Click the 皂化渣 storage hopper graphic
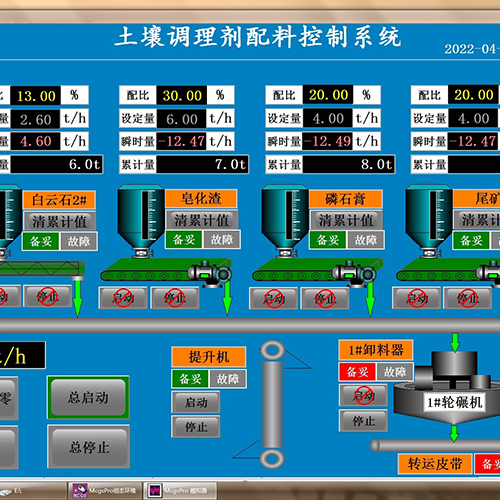This screenshot has width=500, height=500. coord(141,221)
